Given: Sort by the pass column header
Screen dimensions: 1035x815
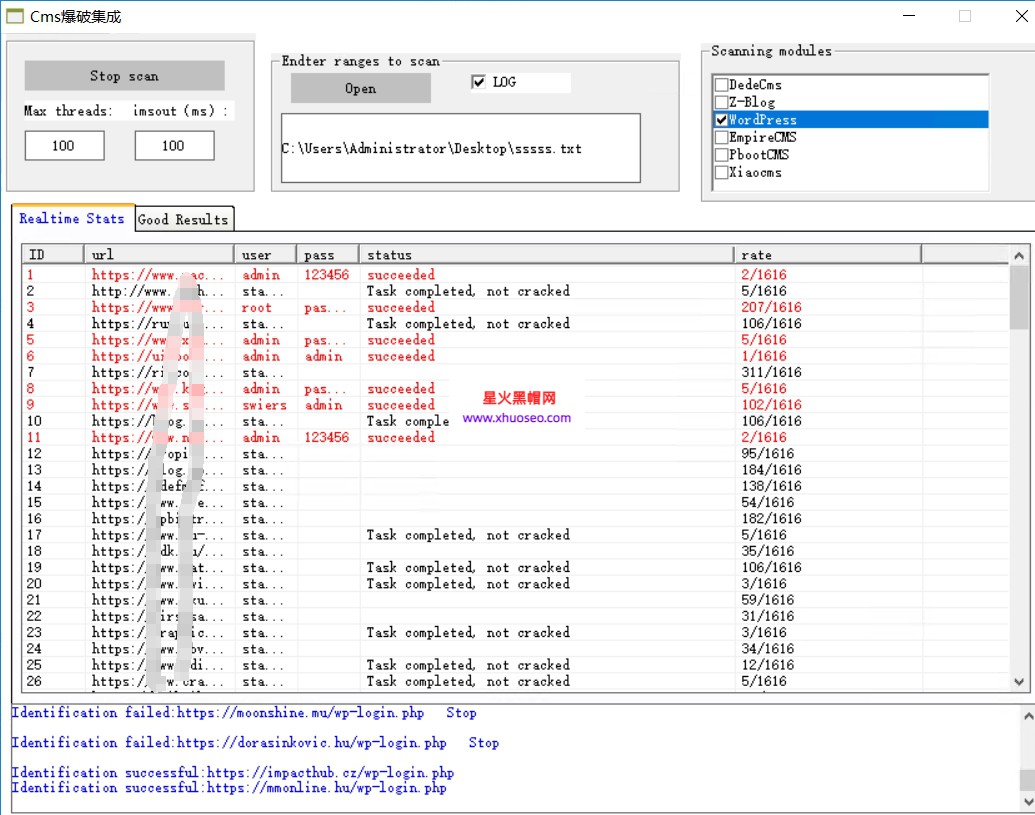Looking at the screenshot, I should click(328, 255).
